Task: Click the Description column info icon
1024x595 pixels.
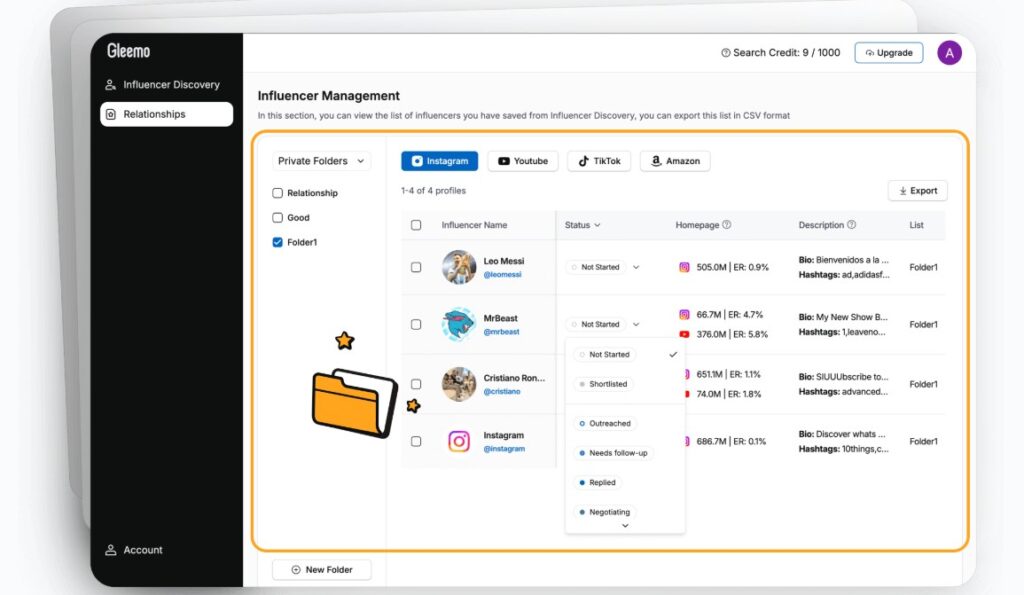Action: click(x=851, y=225)
